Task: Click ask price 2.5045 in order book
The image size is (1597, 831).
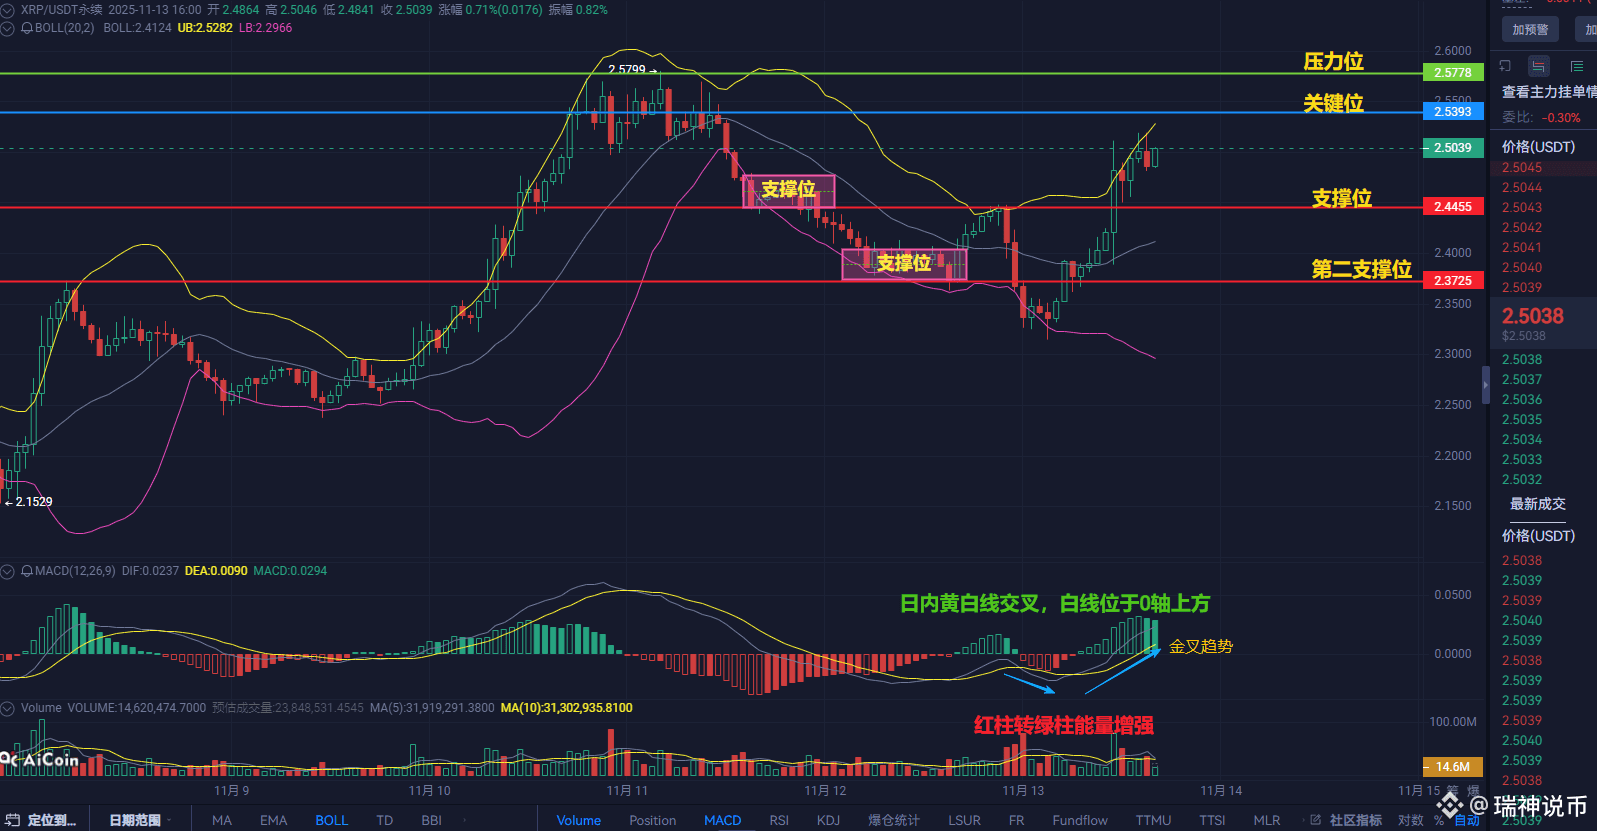Action: pos(1522,168)
